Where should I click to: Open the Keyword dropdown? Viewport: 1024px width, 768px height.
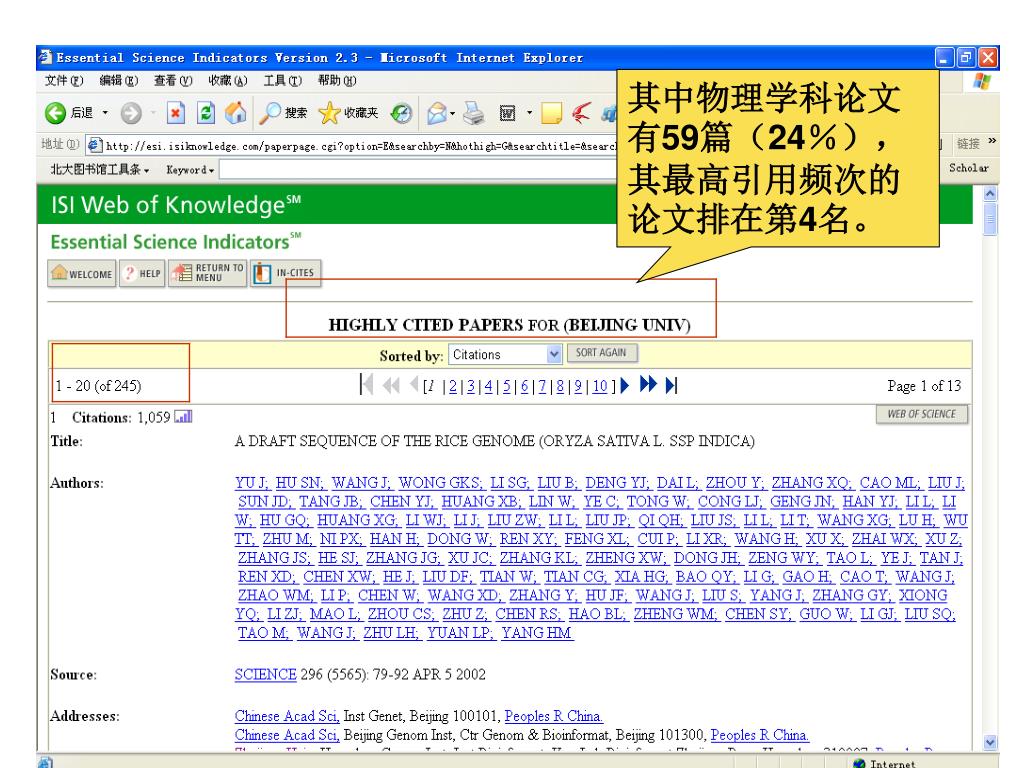tap(190, 170)
